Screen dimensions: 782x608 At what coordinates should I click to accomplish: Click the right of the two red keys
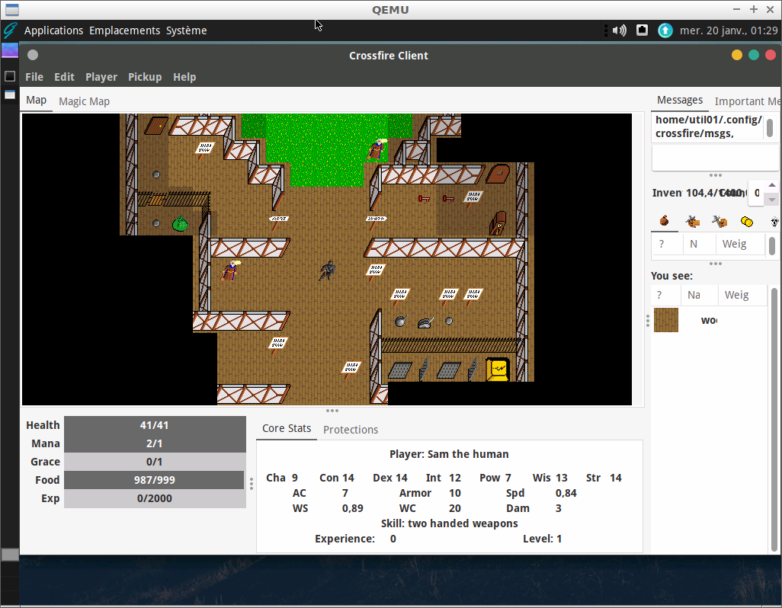tap(448, 199)
